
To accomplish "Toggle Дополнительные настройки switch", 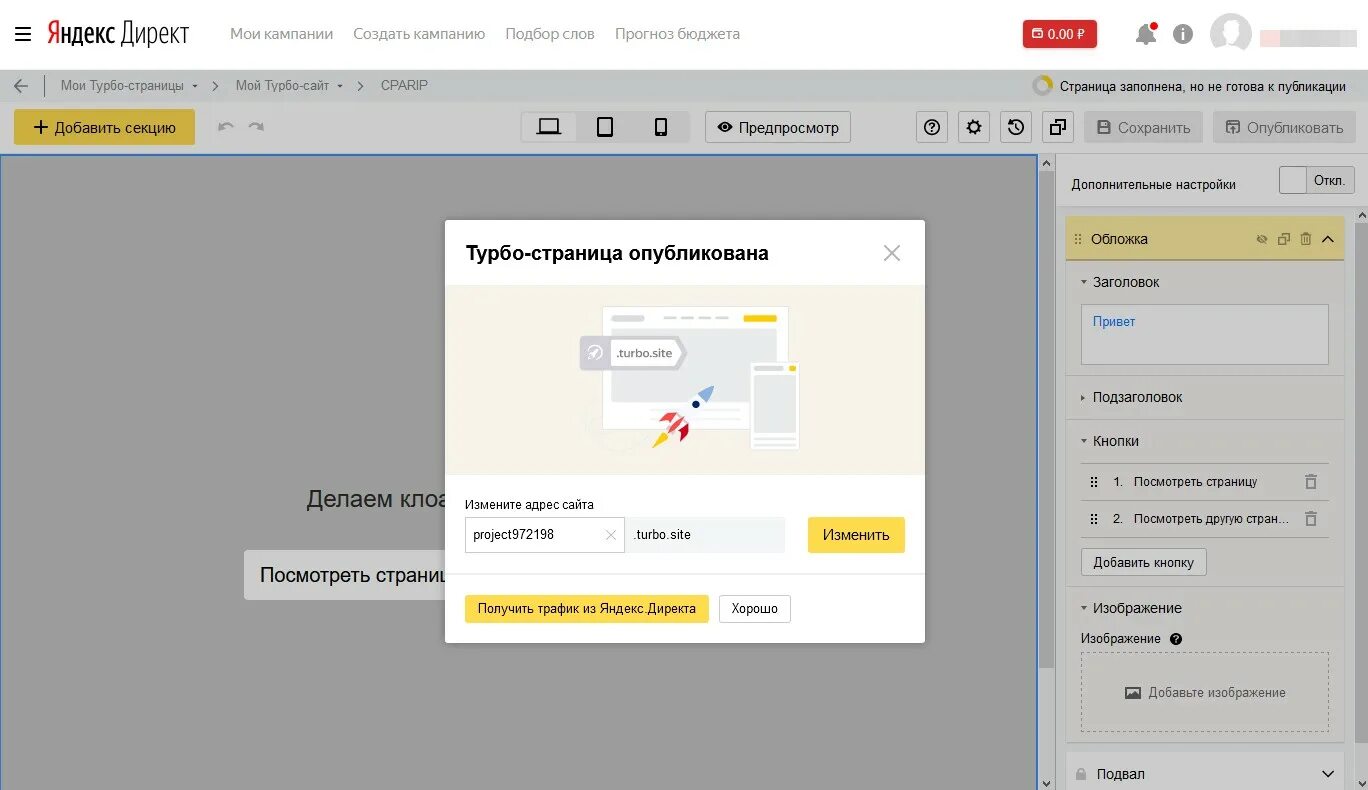I will [1317, 181].
